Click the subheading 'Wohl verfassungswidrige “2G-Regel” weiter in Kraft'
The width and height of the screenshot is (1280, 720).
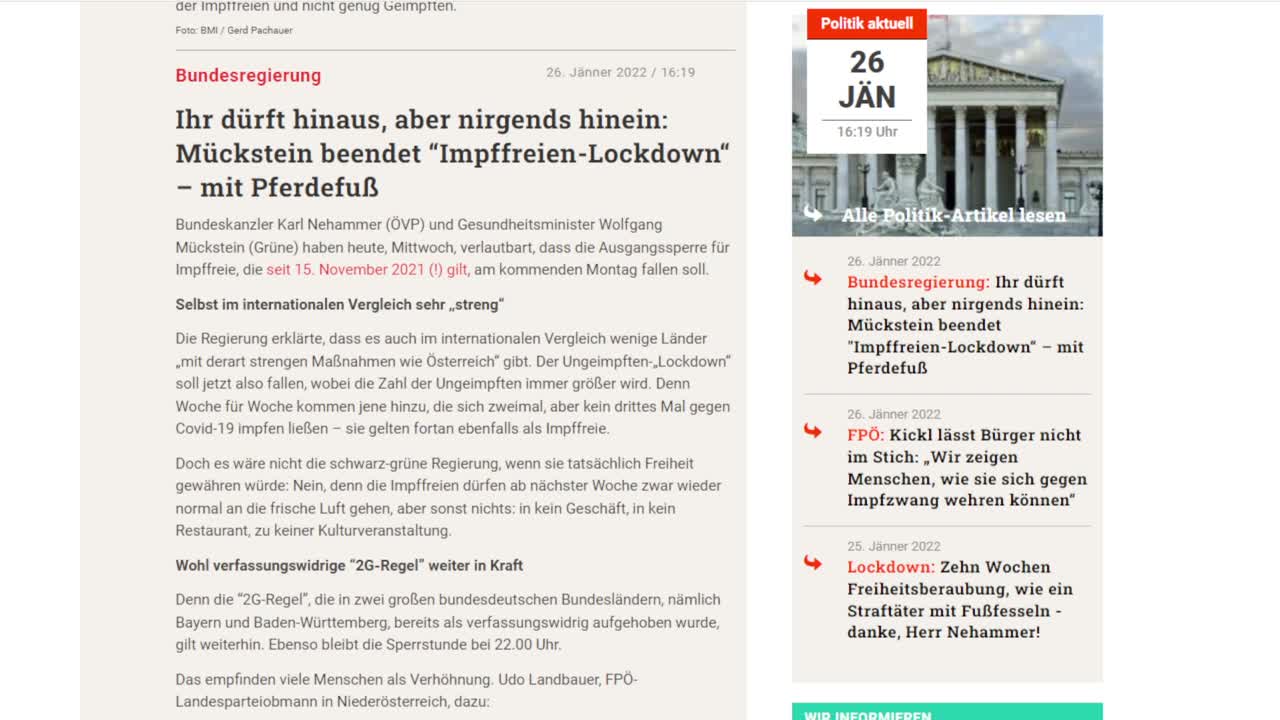click(349, 565)
